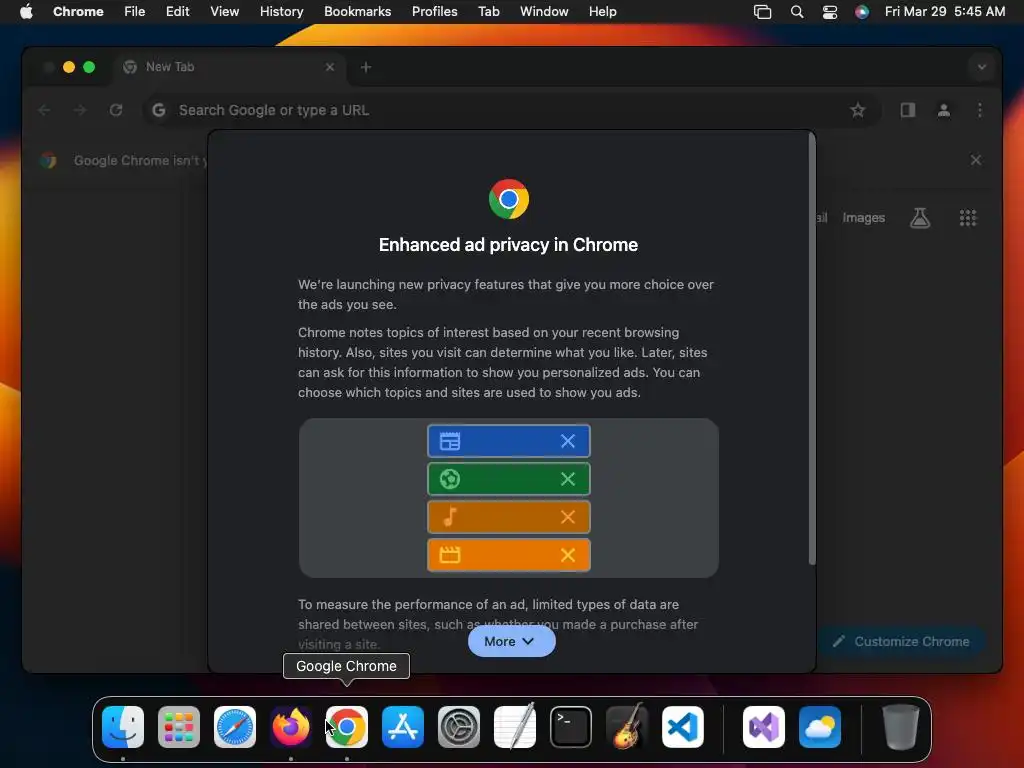Expand dialog with the More button
1024x768 pixels.
511,641
